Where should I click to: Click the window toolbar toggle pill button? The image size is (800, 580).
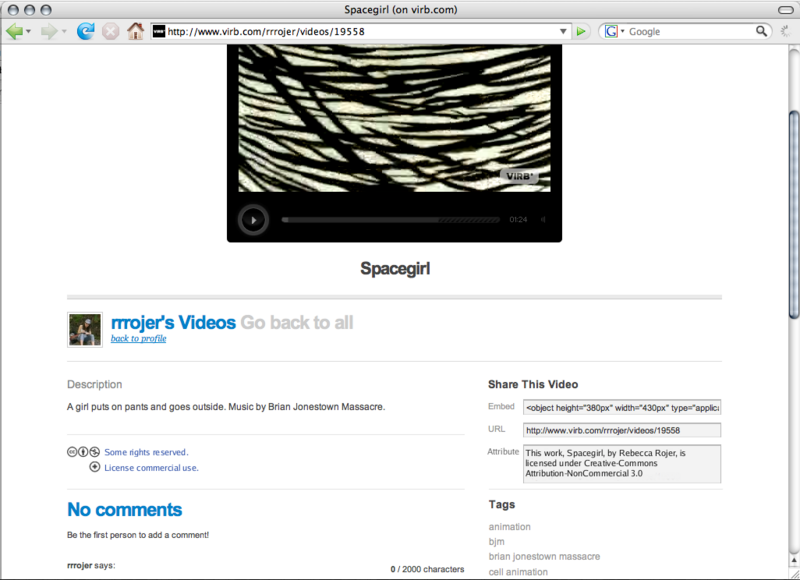coord(785,10)
